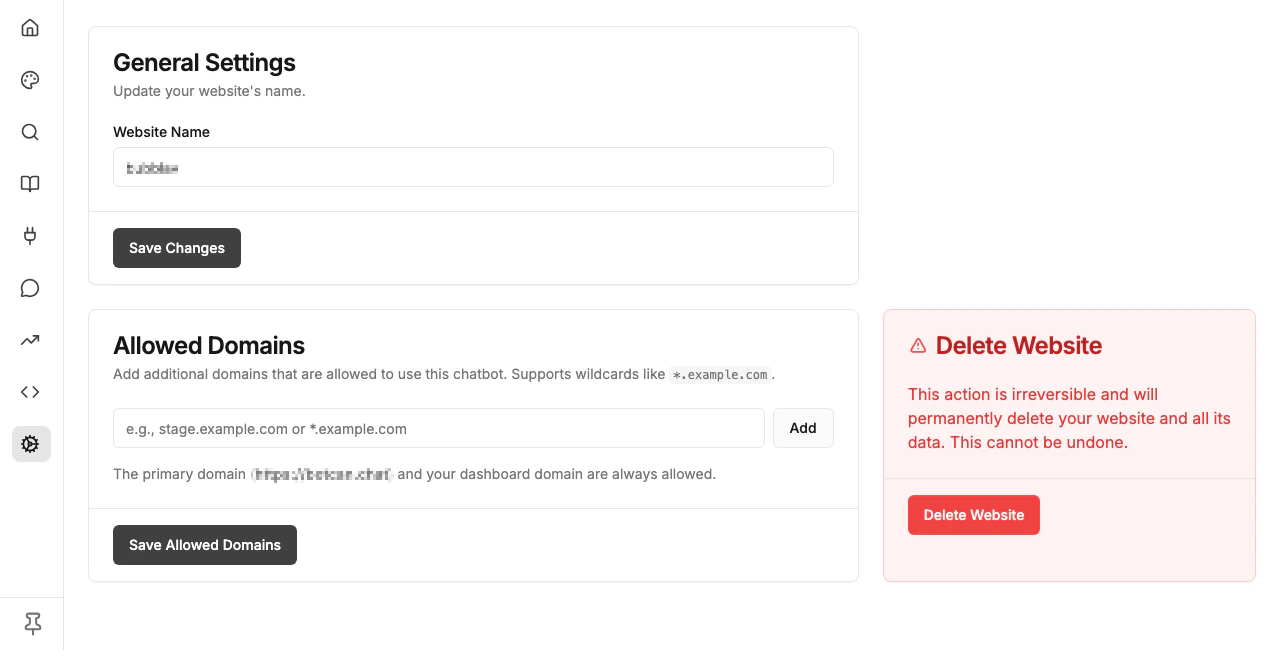The image size is (1280, 658).
Task: Click Save Allowed Domains
Action: click(204, 545)
